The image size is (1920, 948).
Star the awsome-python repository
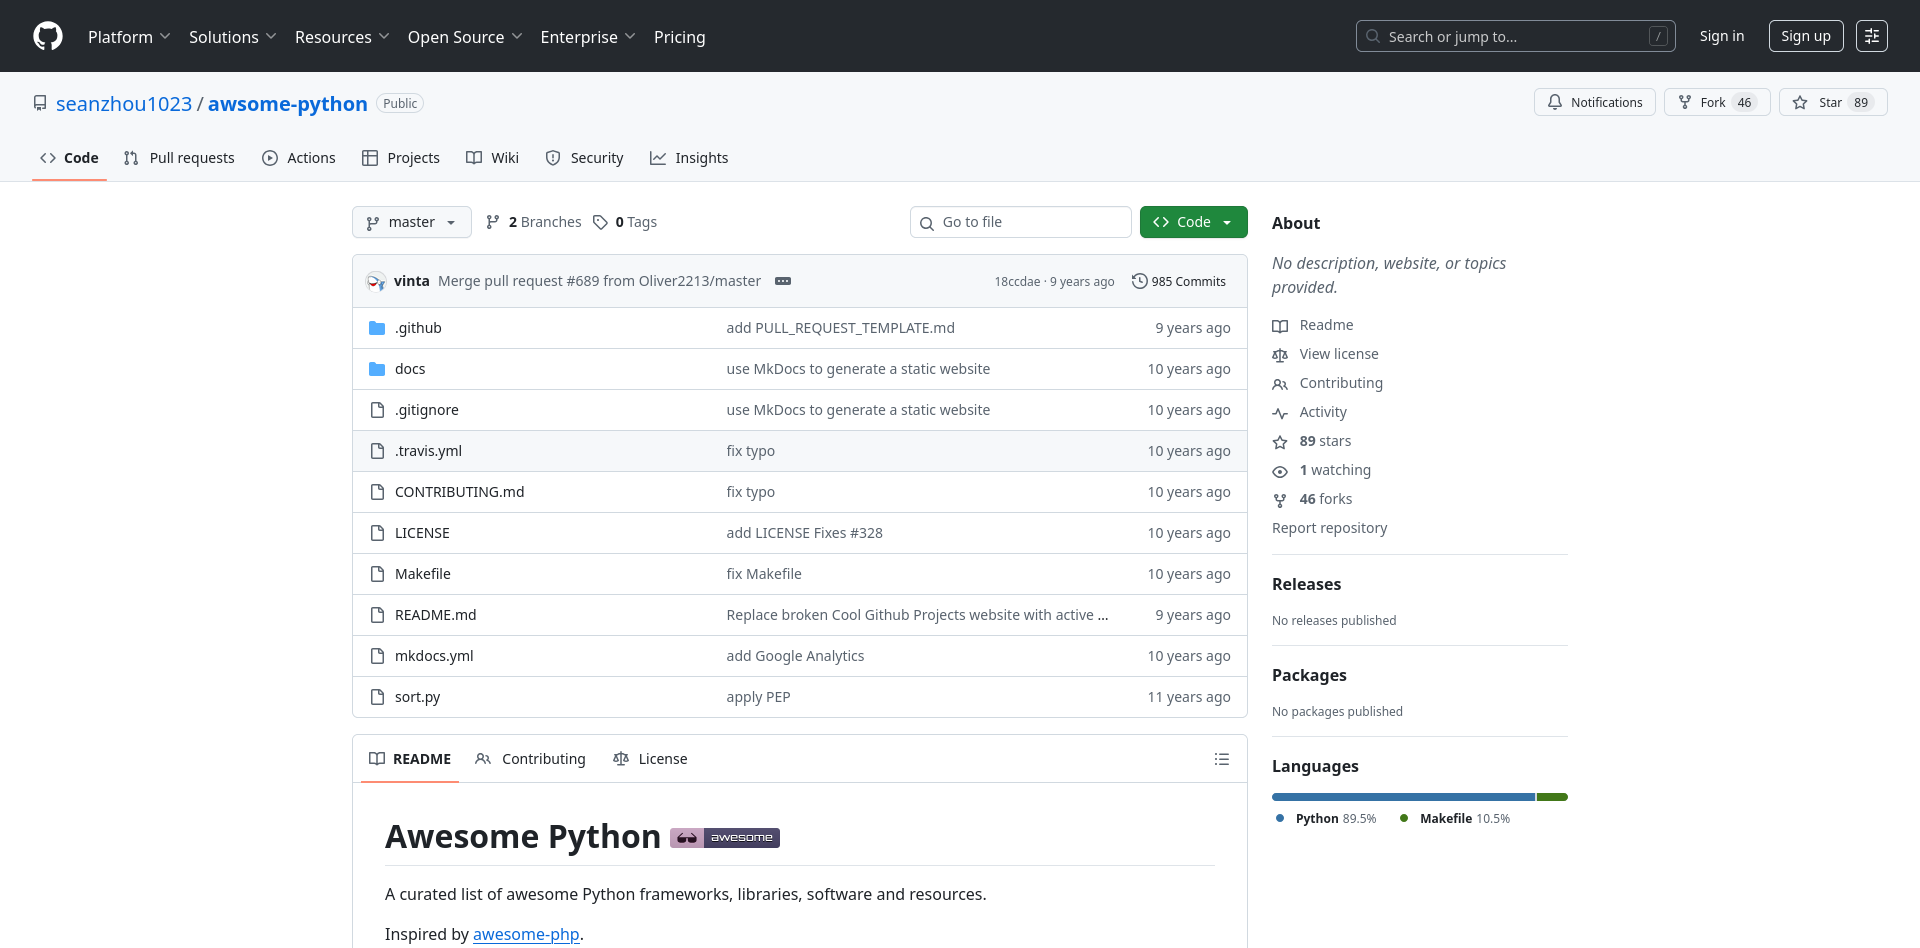pyautogui.click(x=1832, y=102)
